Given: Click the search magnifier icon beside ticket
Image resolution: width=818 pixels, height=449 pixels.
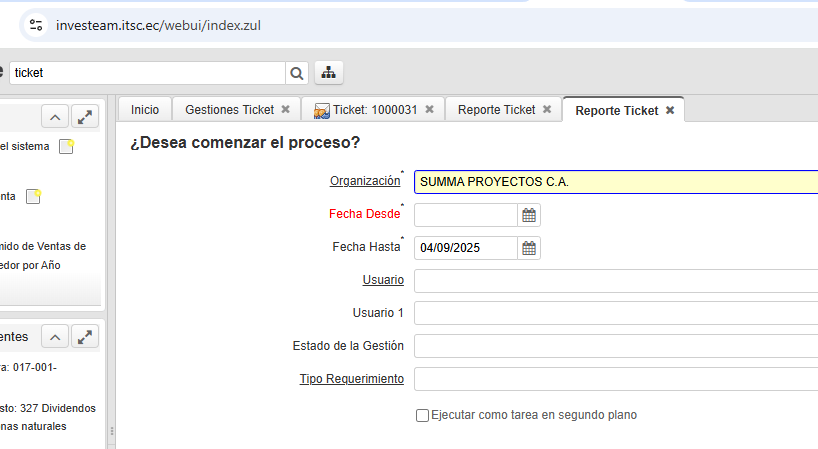Looking at the screenshot, I should pos(297,73).
